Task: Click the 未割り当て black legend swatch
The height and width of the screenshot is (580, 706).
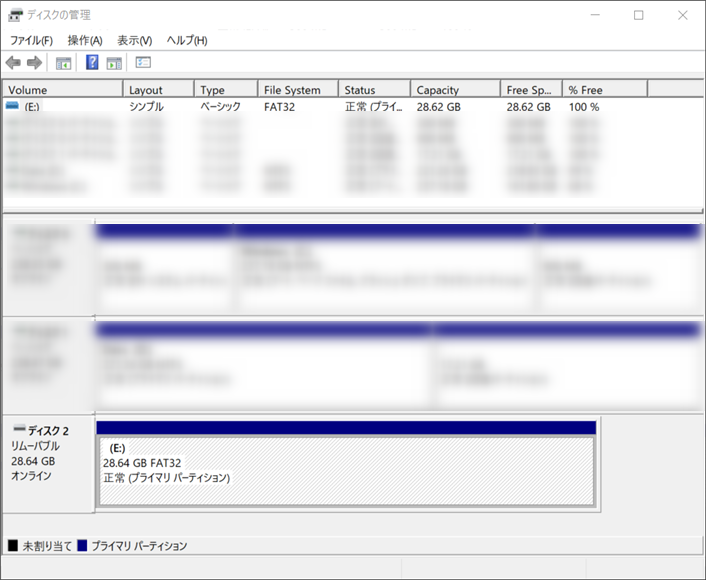Action: pos(13,546)
